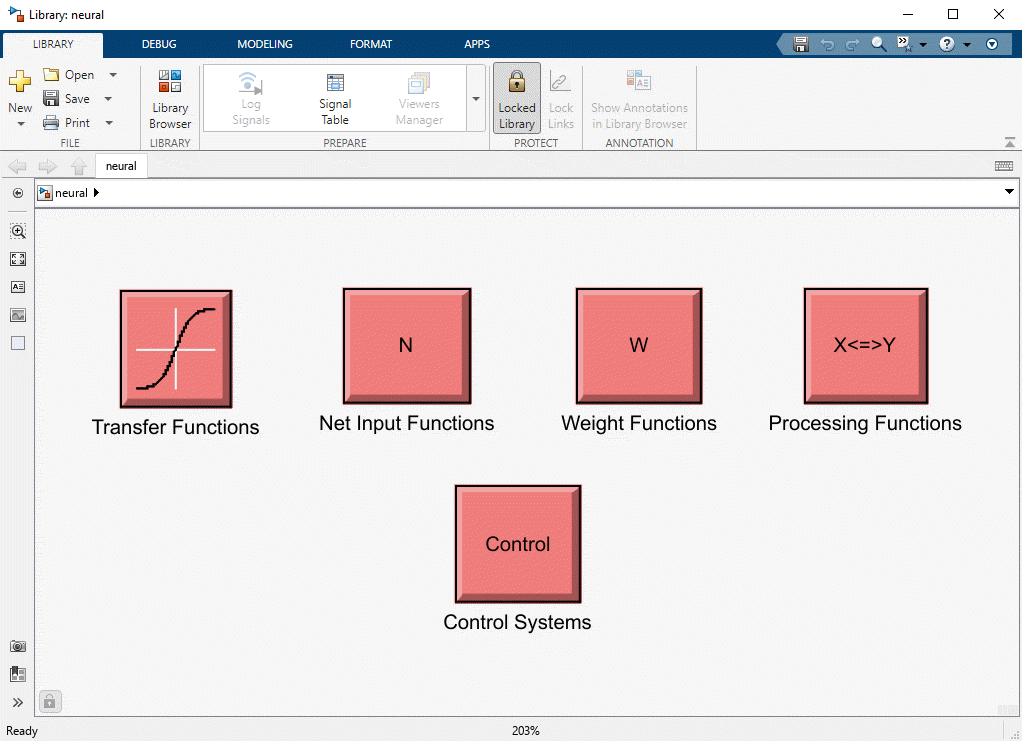Image resolution: width=1022 pixels, height=741 pixels.
Task: Toggle Locked Library protection
Action: point(516,97)
